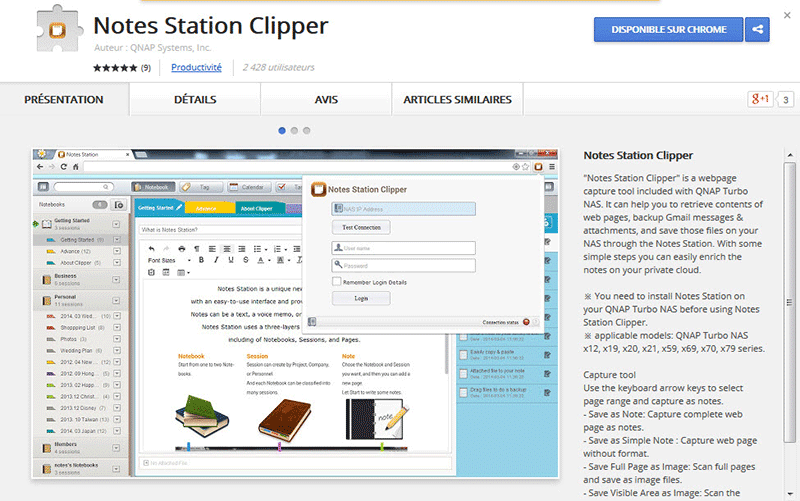Click the Italic I icon in the editor
Image resolution: width=800 pixels, height=501 pixels.
click(216, 260)
